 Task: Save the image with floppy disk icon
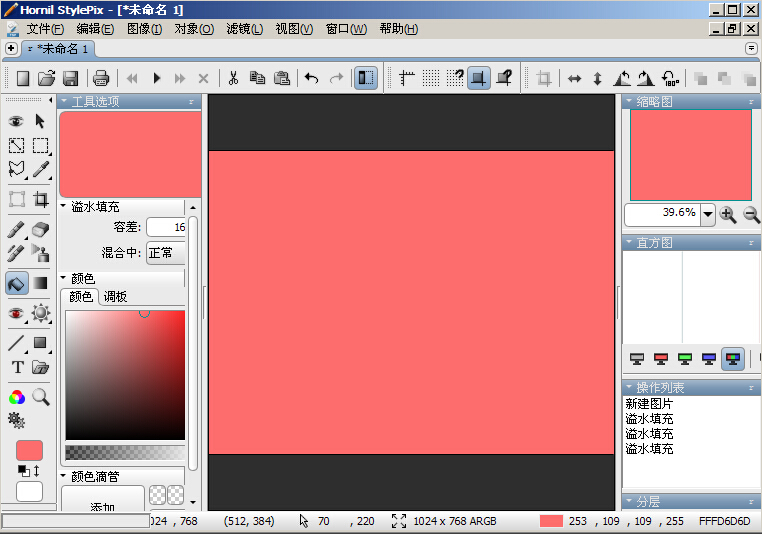click(70, 78)
